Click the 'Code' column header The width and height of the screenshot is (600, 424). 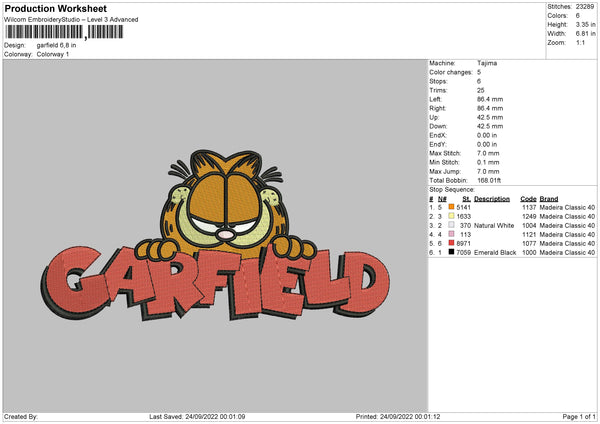(x=528, y=199)
